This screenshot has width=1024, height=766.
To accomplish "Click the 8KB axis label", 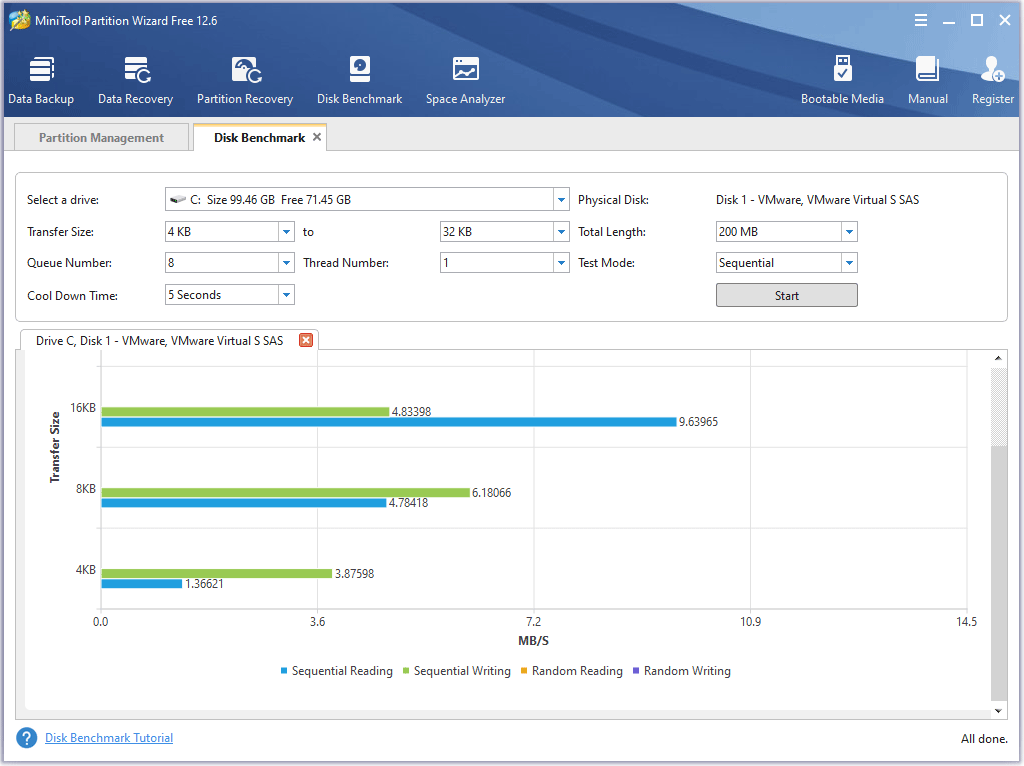I will tap(86, 489).
